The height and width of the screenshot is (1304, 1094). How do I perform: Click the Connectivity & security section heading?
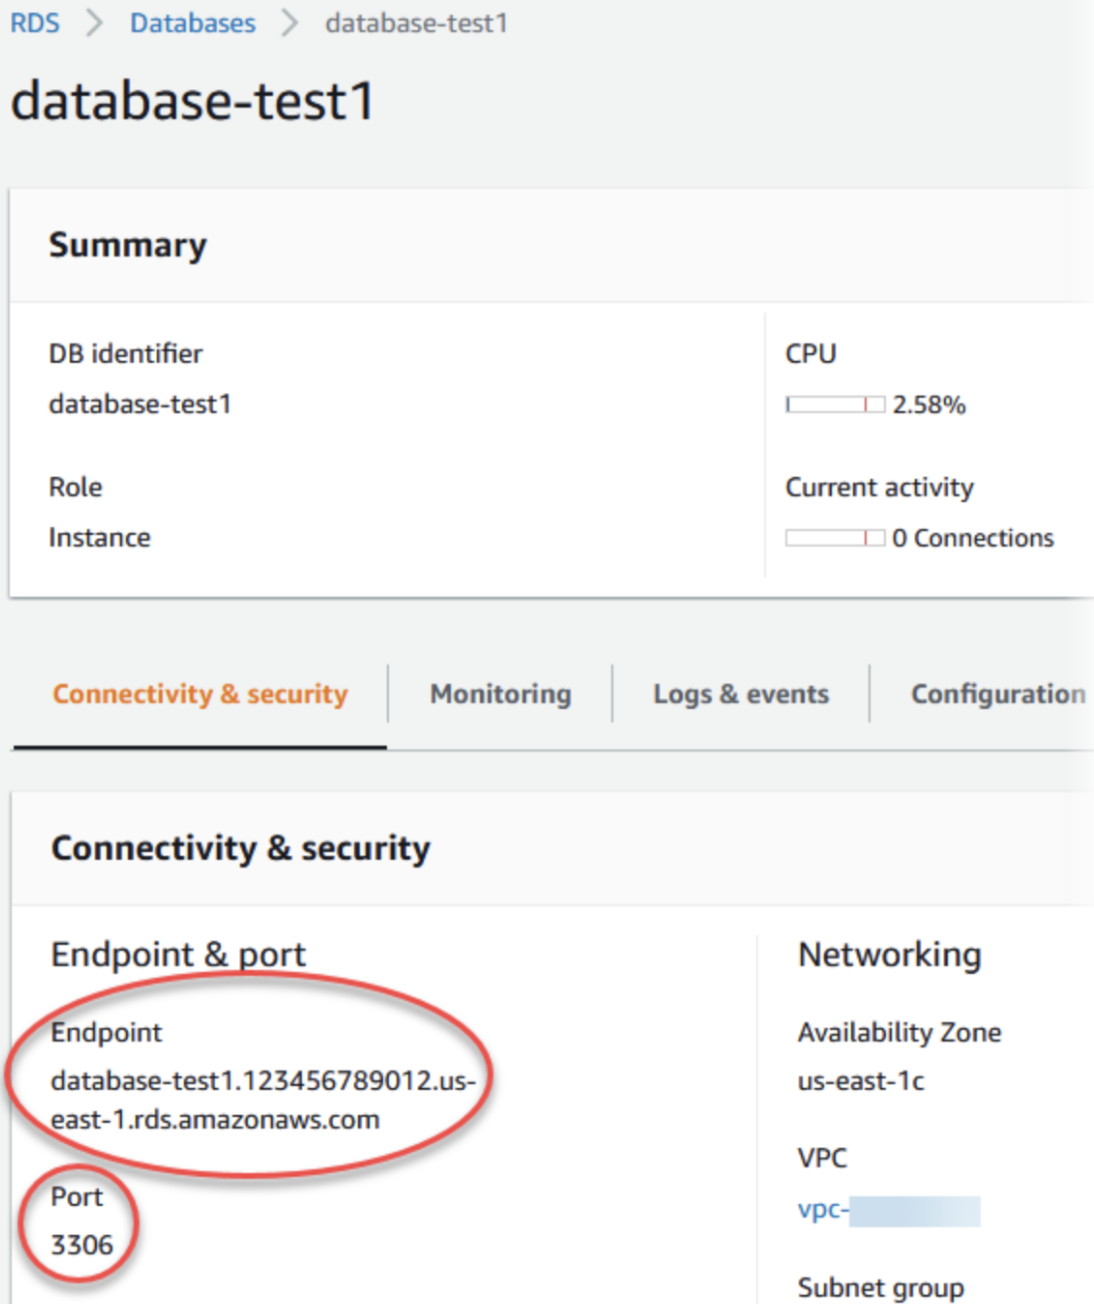(241, 848)
